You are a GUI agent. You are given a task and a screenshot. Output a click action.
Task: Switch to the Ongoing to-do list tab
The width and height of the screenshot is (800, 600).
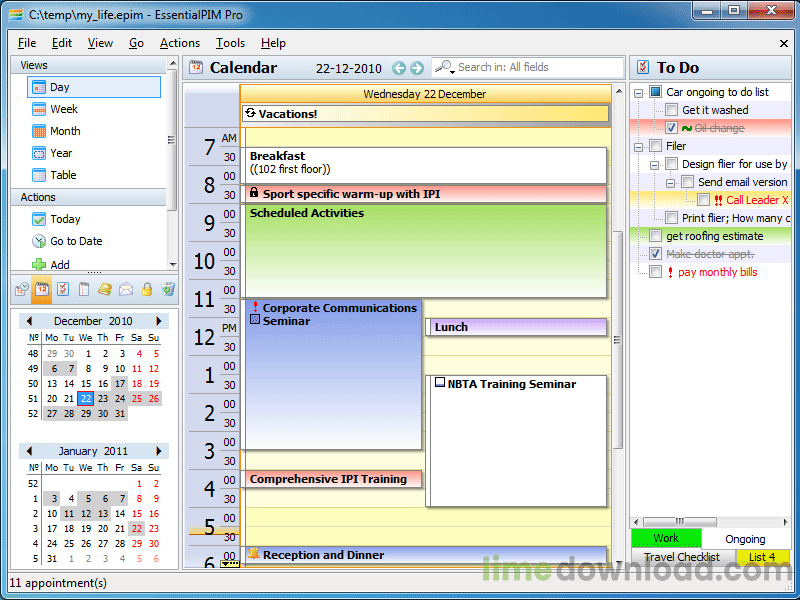pyautogui.click(x=745, y=539)
